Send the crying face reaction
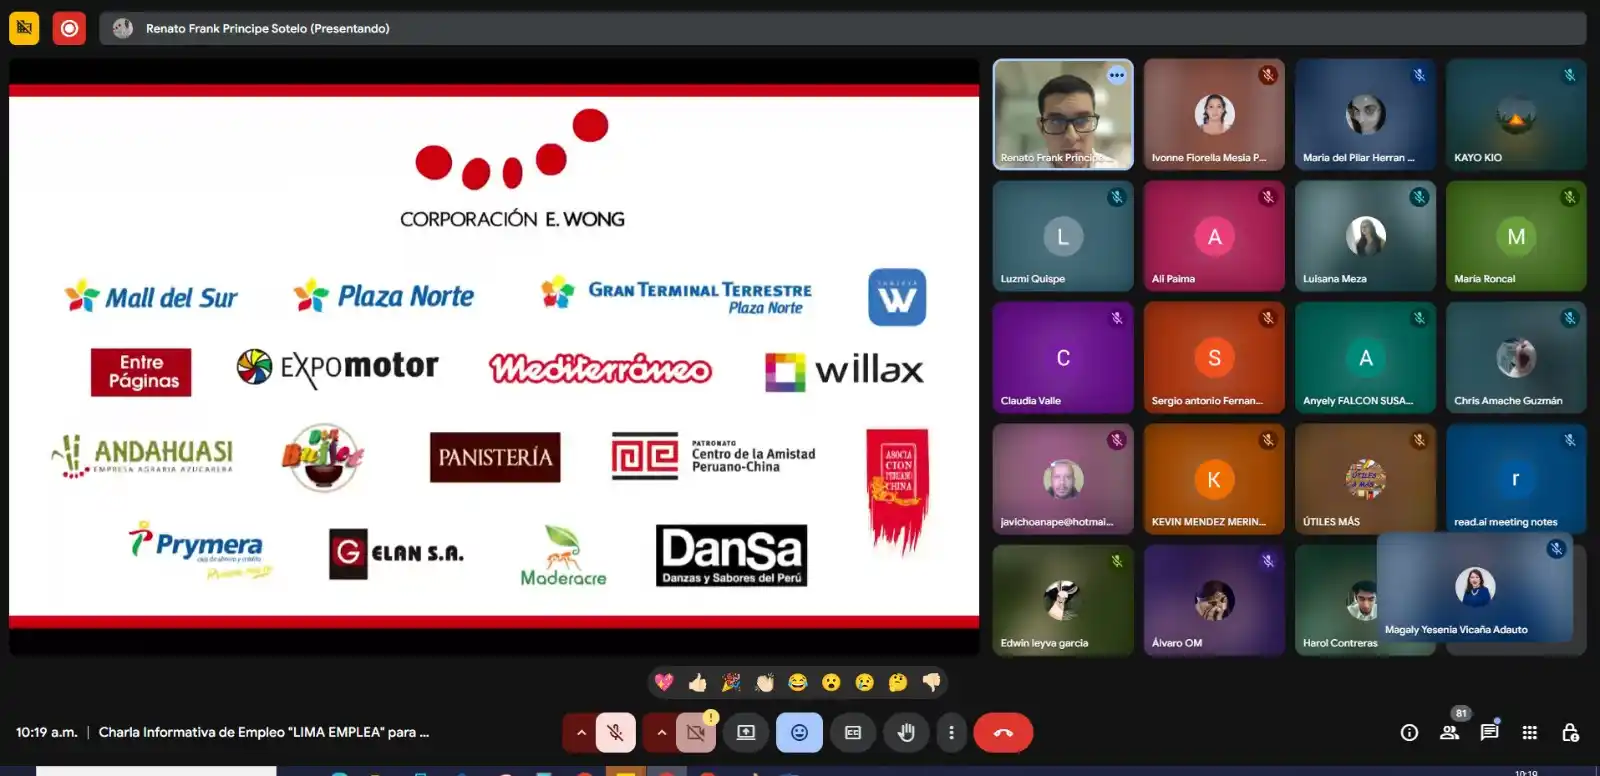Screen dimensions: 1600x776 click(865, 682)
